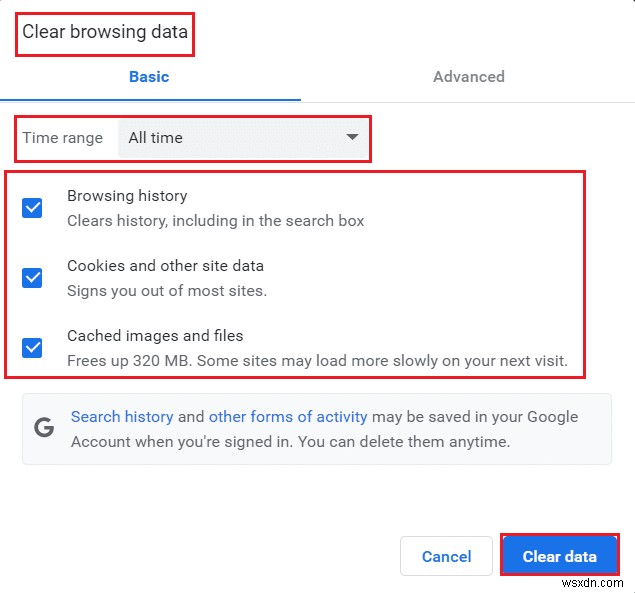Select the Cookies and other site data label
635x593 pixels.
point(165,266)
